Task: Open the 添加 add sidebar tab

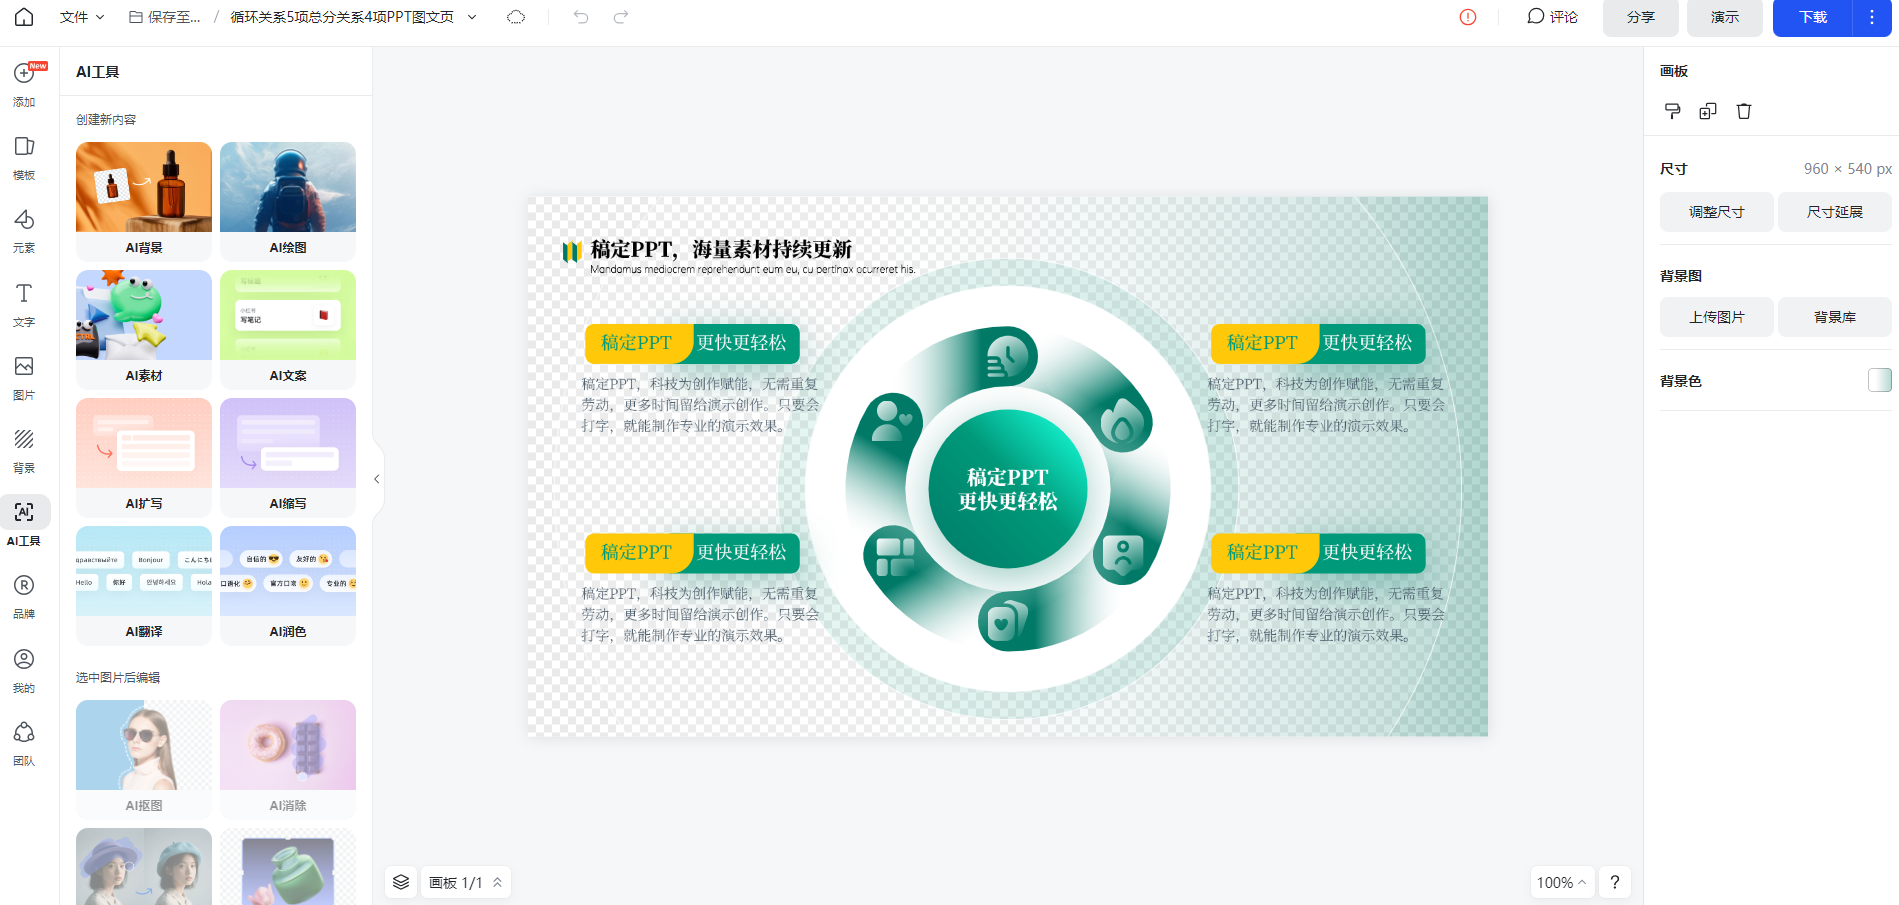Action: [24, 84]
